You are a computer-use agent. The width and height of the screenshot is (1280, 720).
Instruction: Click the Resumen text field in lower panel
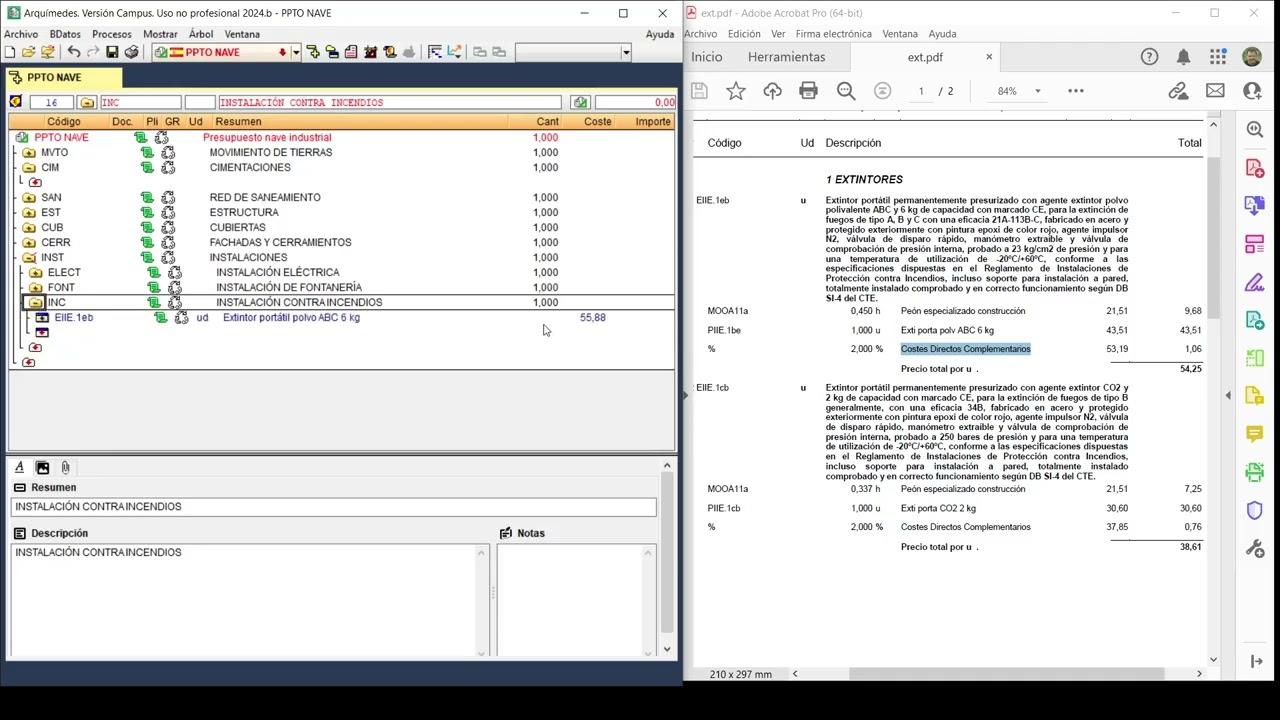tap(333, 507)
